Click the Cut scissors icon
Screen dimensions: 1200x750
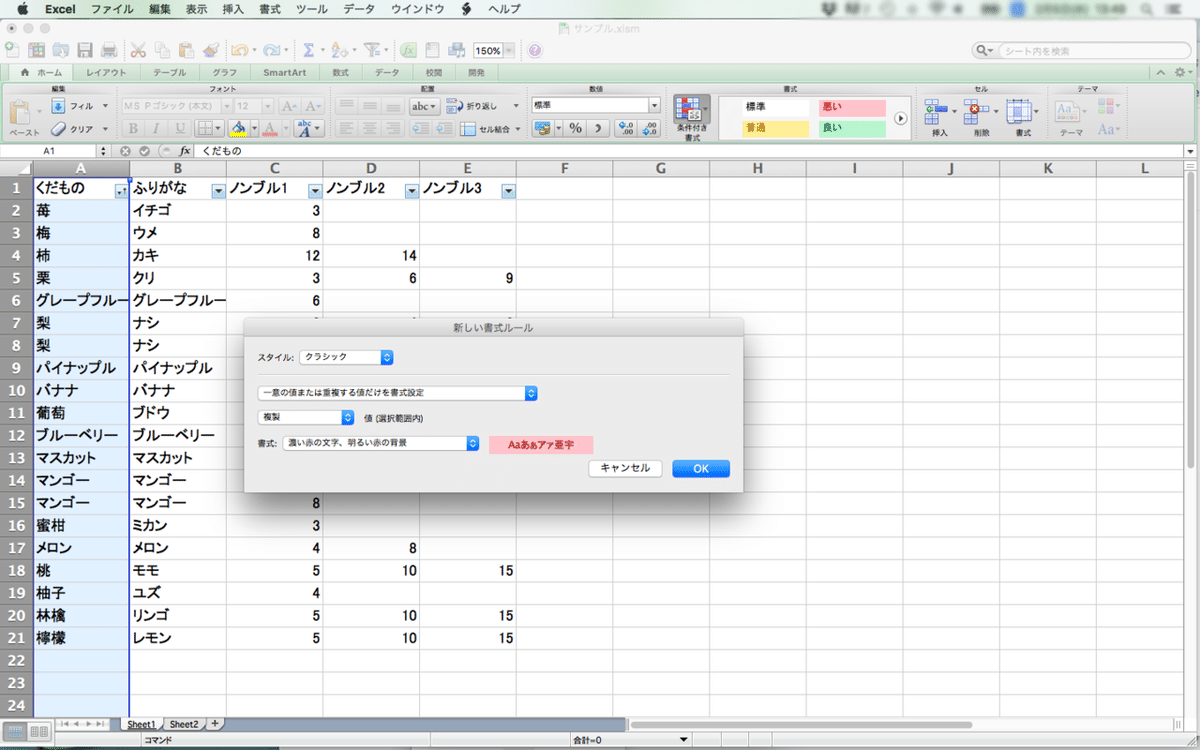click(x=137, y=50)
